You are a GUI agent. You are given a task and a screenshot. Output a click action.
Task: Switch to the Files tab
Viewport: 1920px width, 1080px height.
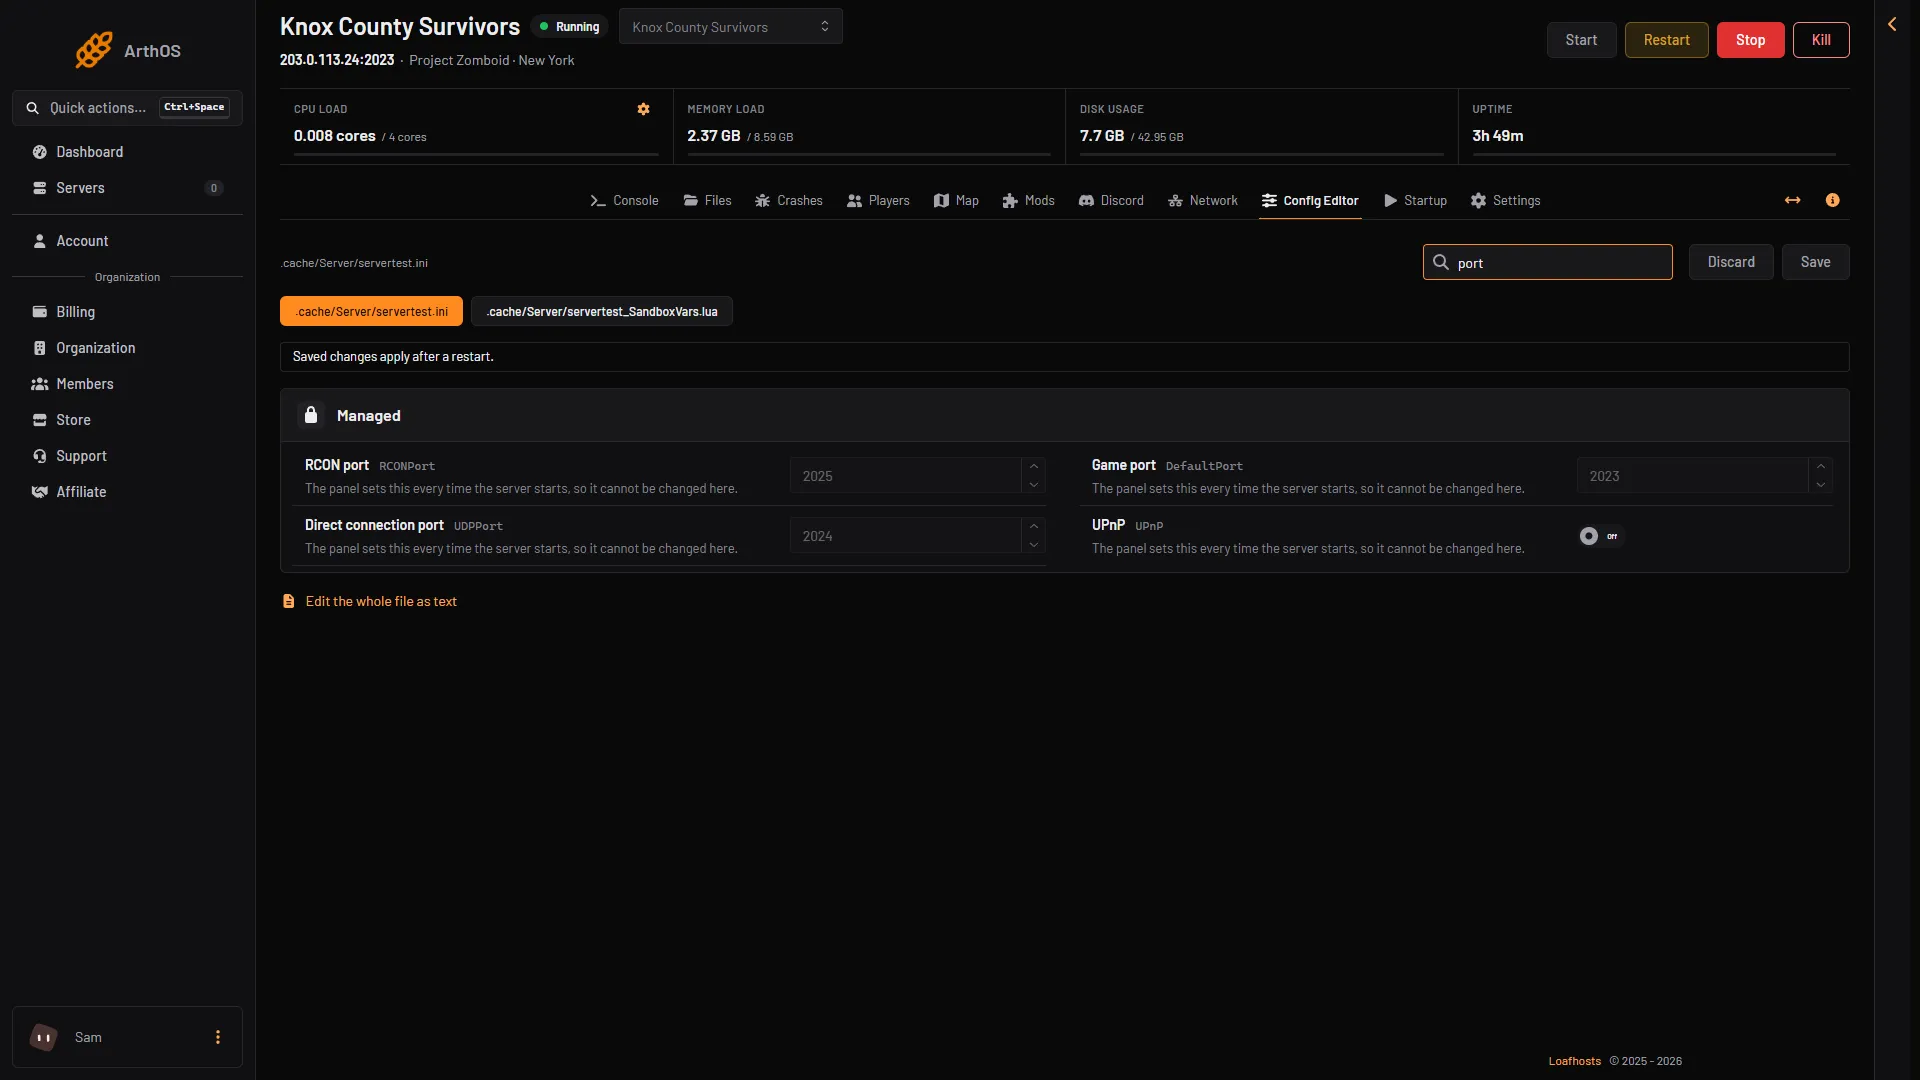pyautogui.click(x=707, y=201)
